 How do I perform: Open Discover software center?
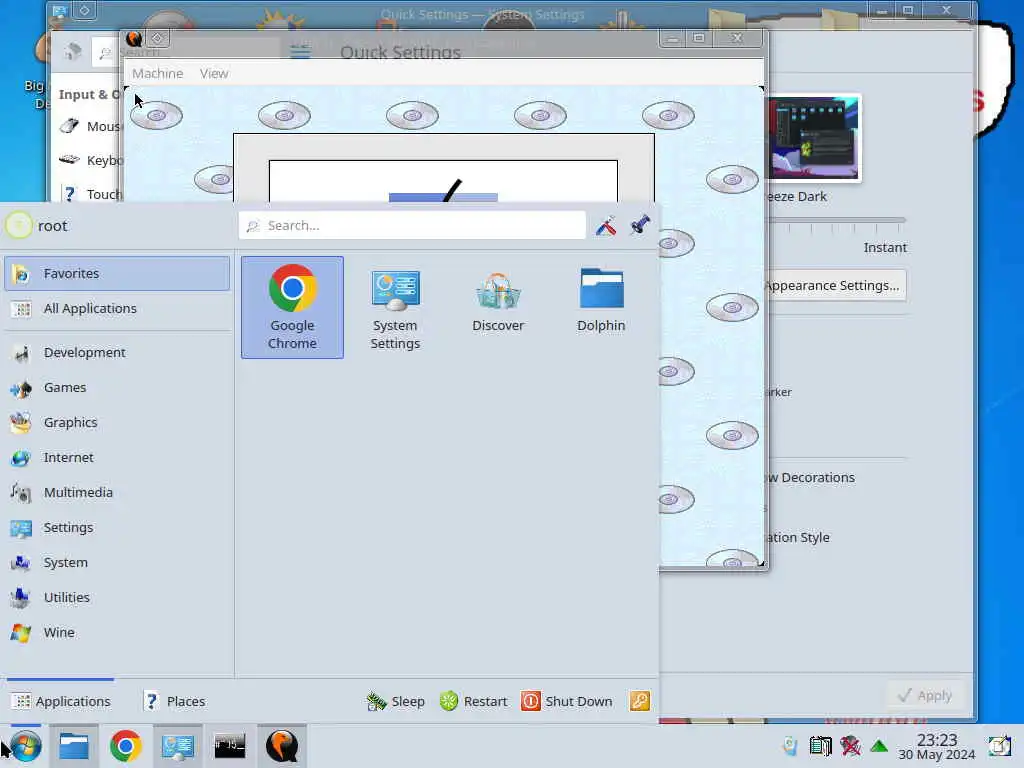point(498,307)
